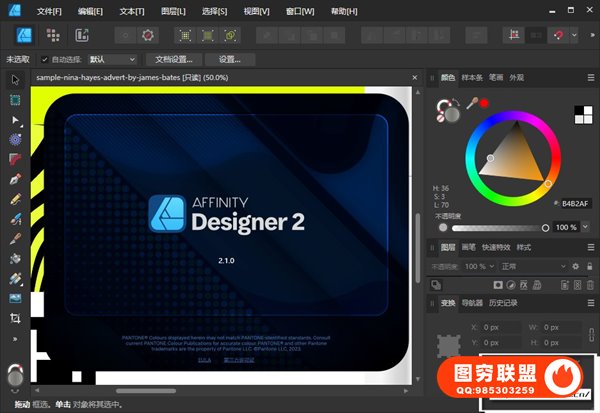Switch to Designer persona icon
600x413 pixels.
pos(24,35)
